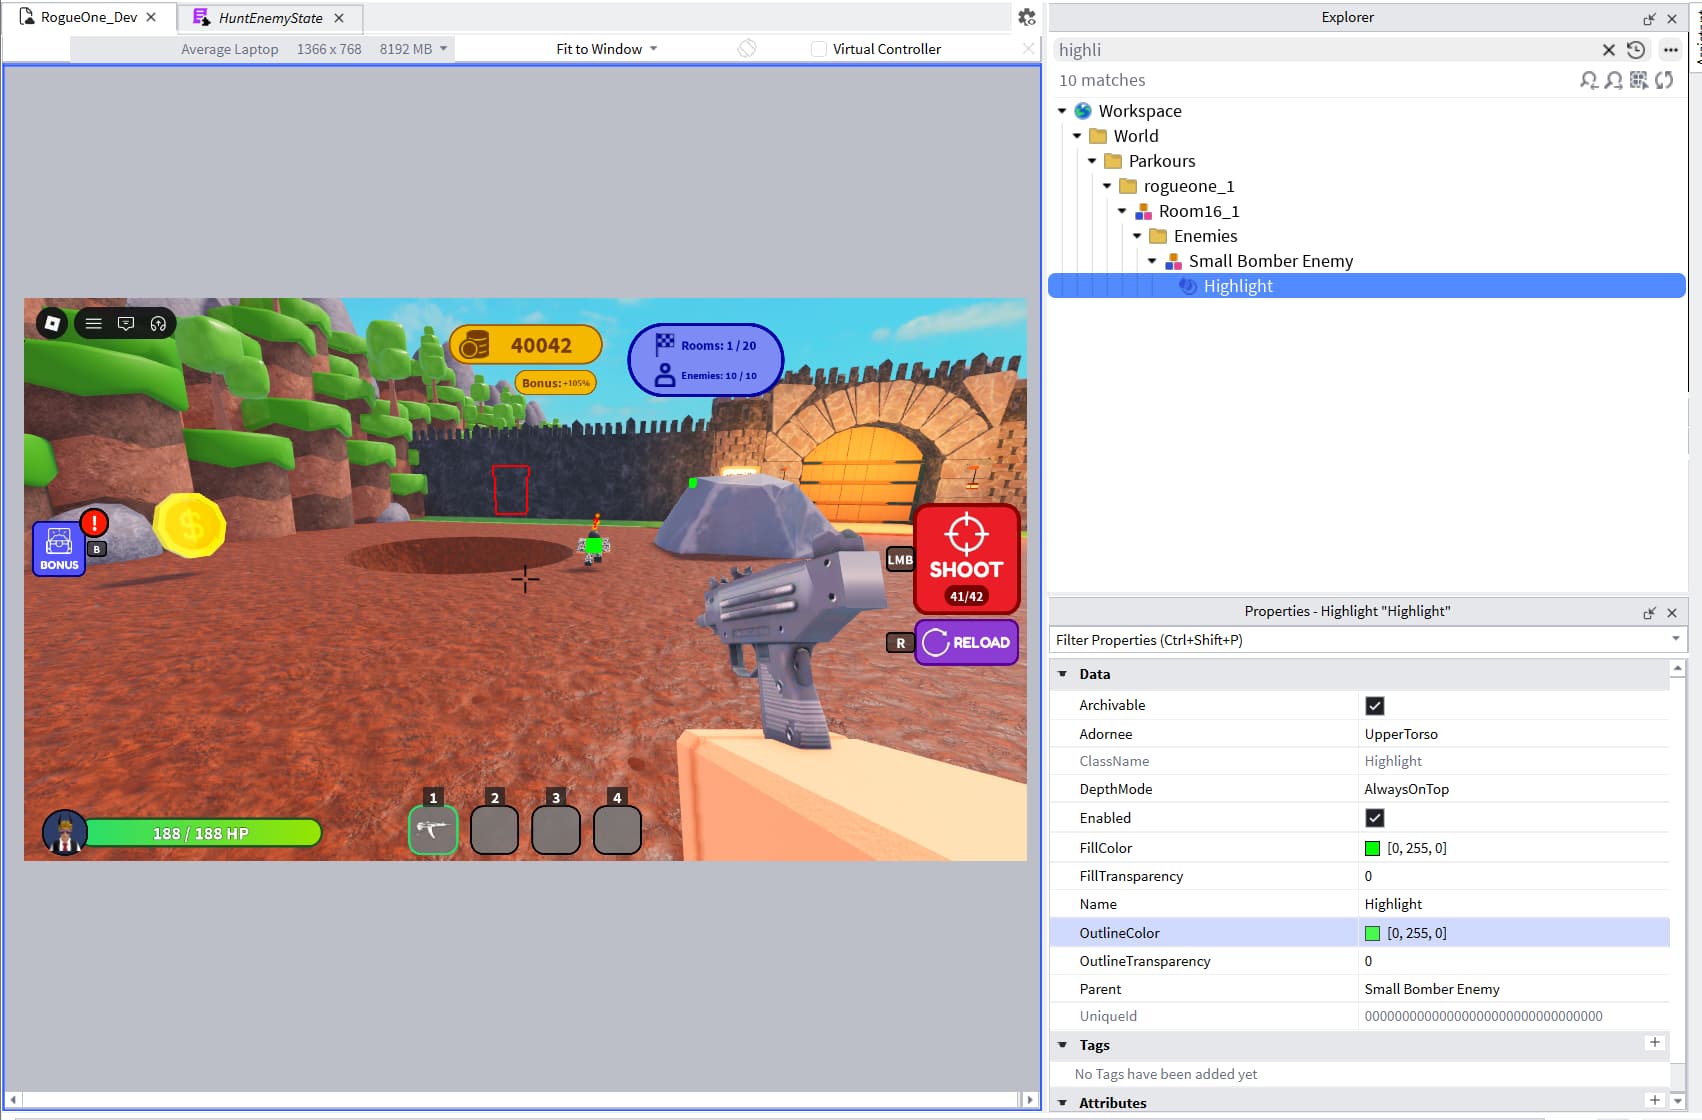Open Explorer filter options menu
The height and width of the screenshot is (1120, 1702).
1670,50
